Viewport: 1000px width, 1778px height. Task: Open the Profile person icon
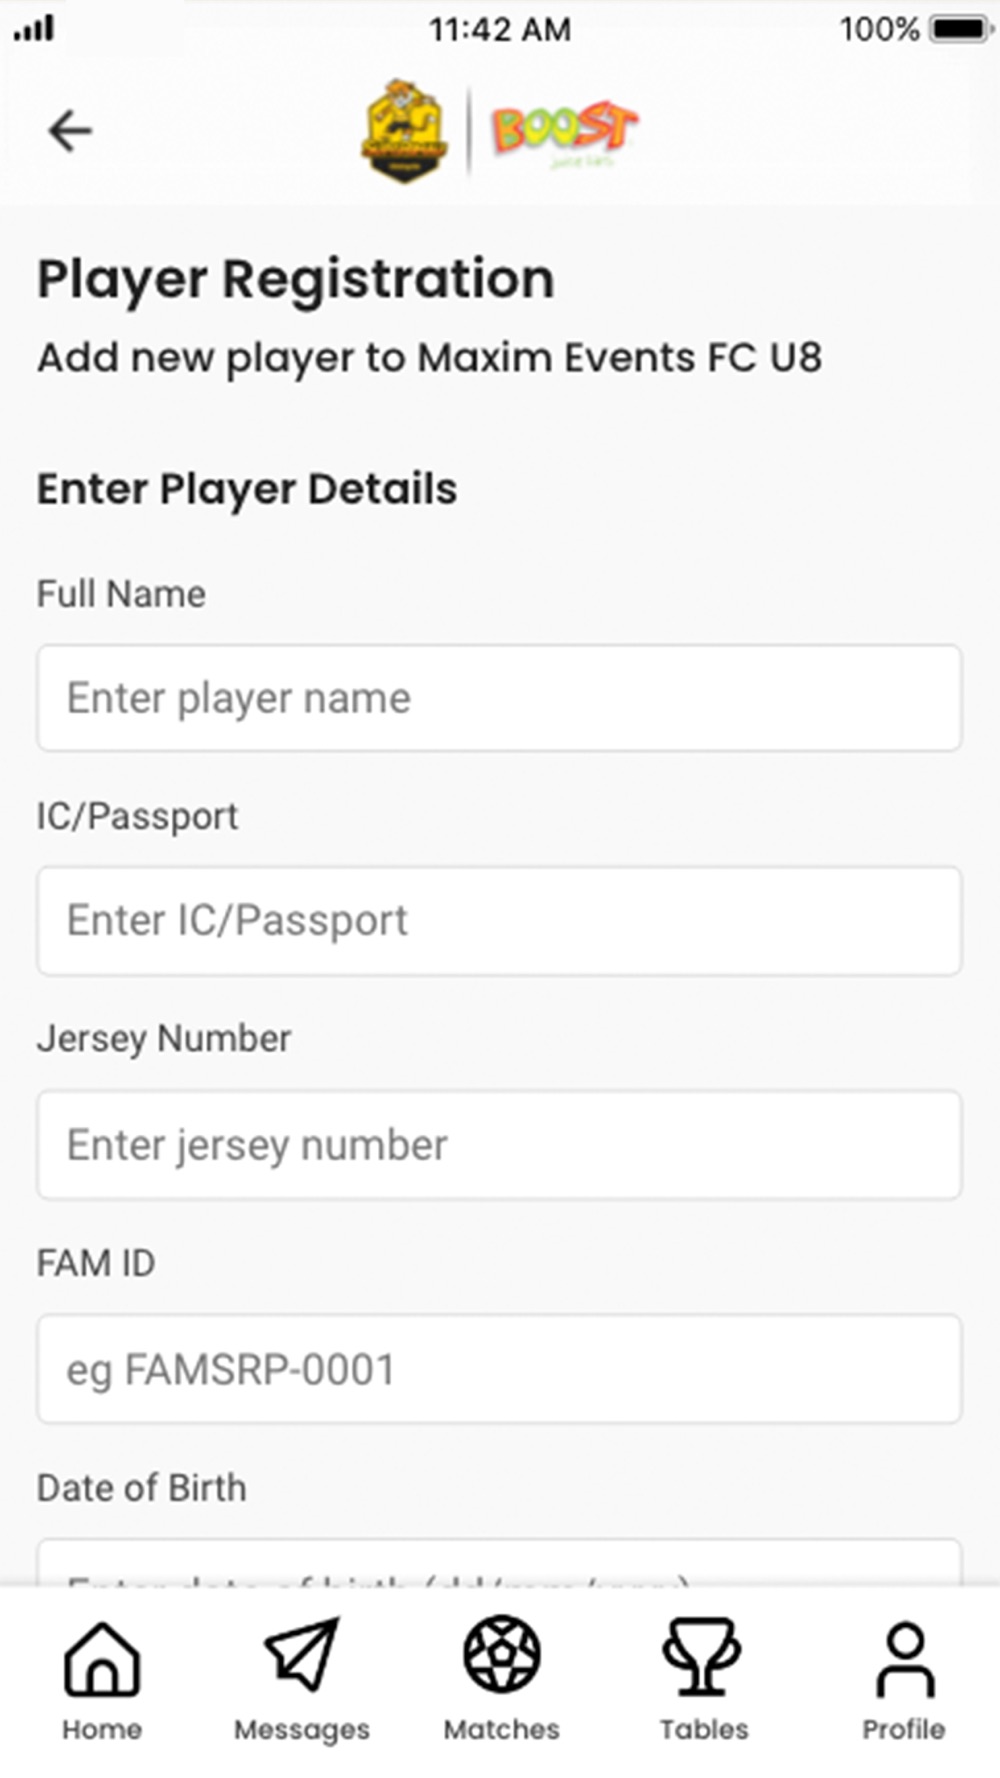click(x=905, y=1660)
